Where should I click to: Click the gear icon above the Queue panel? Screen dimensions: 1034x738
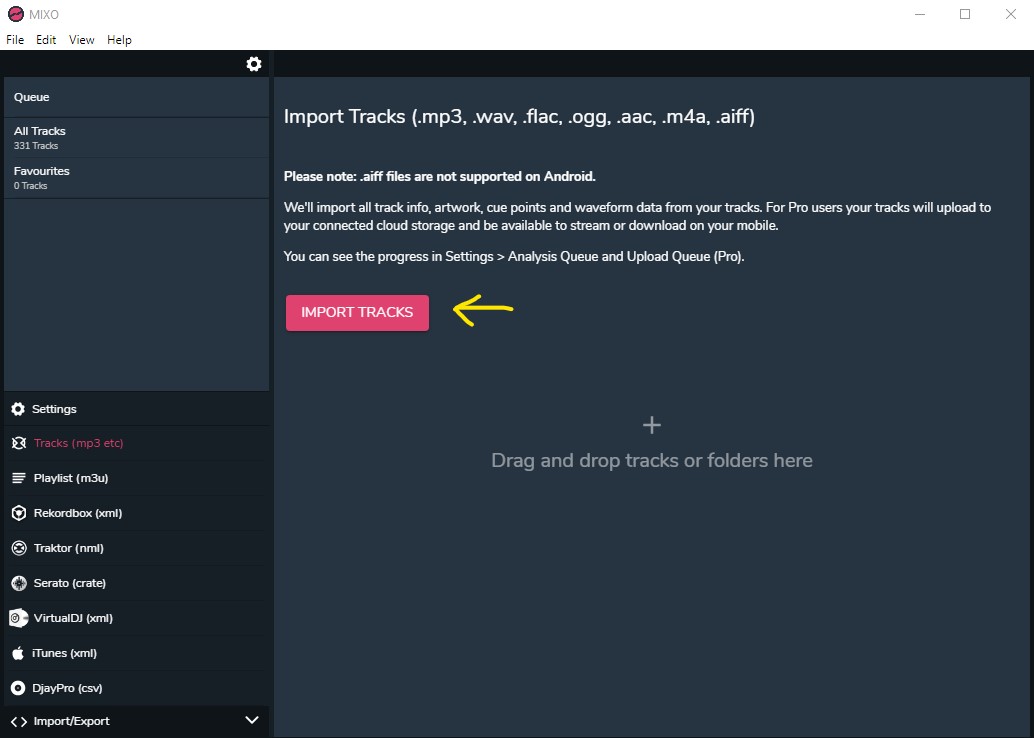tap(254, 64)
